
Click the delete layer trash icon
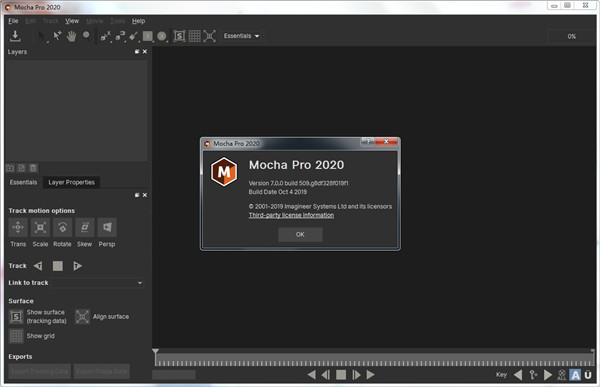[x=33, y=168]
